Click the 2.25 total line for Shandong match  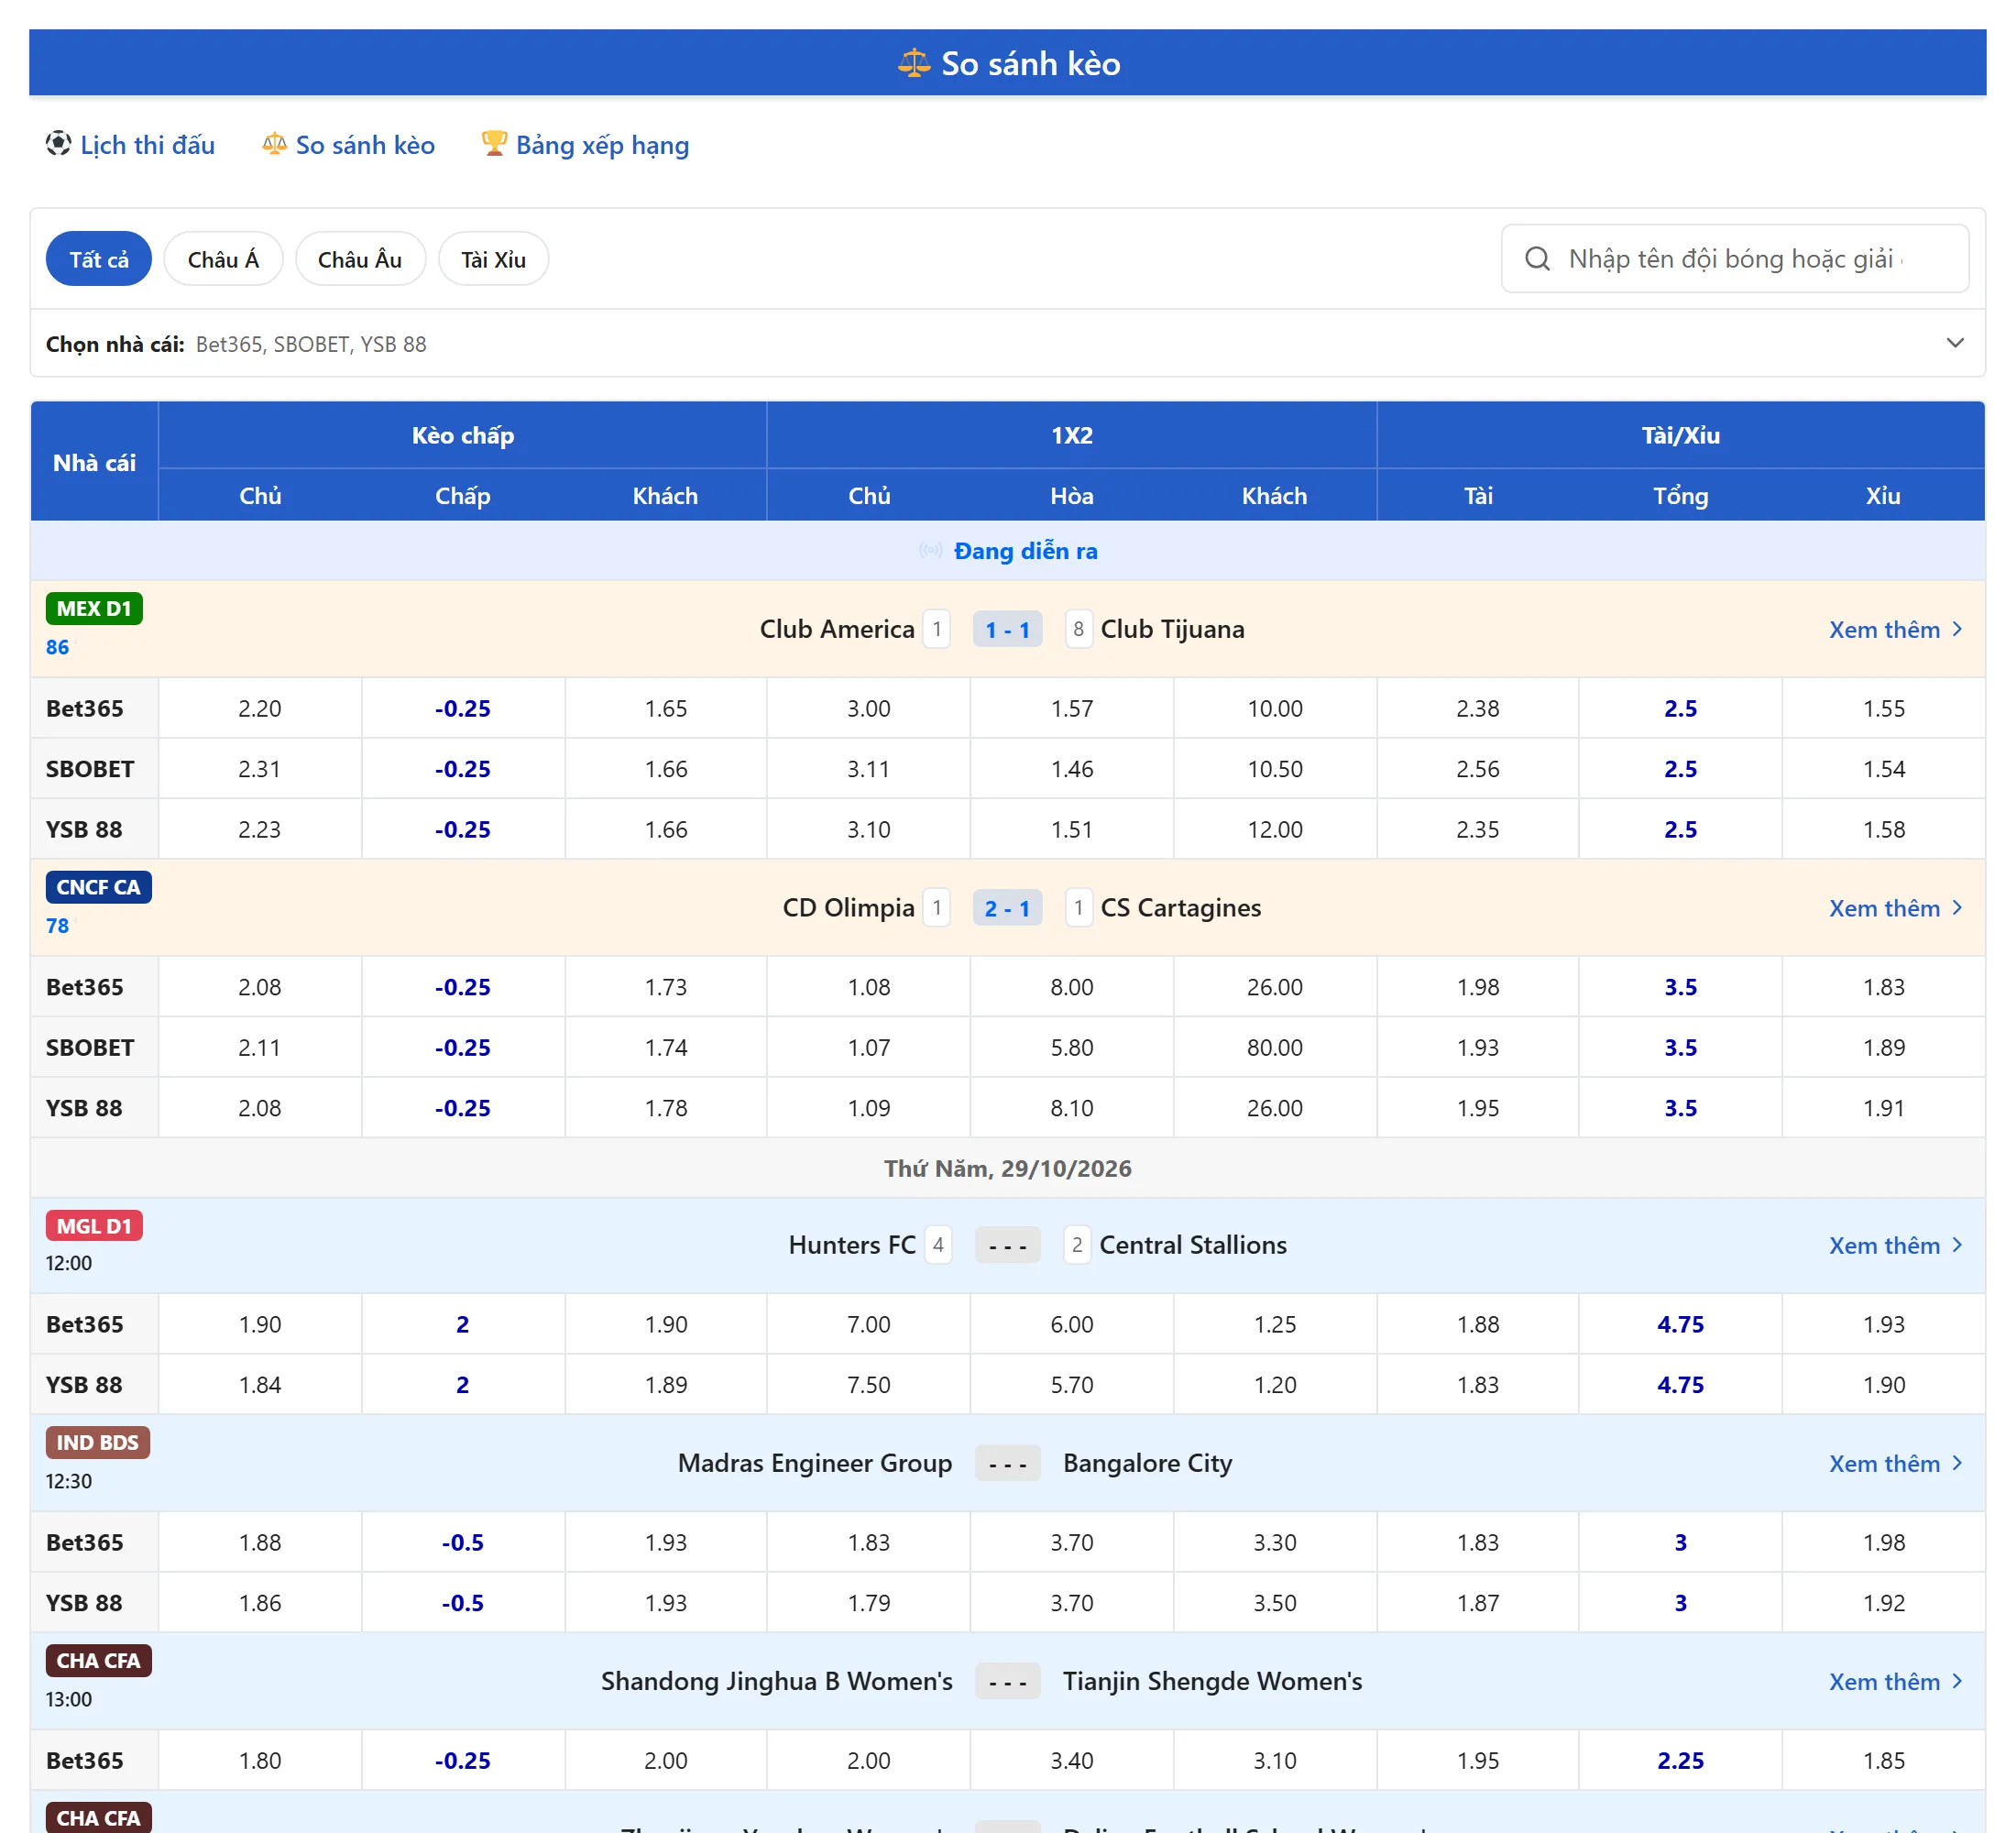1680,1760
